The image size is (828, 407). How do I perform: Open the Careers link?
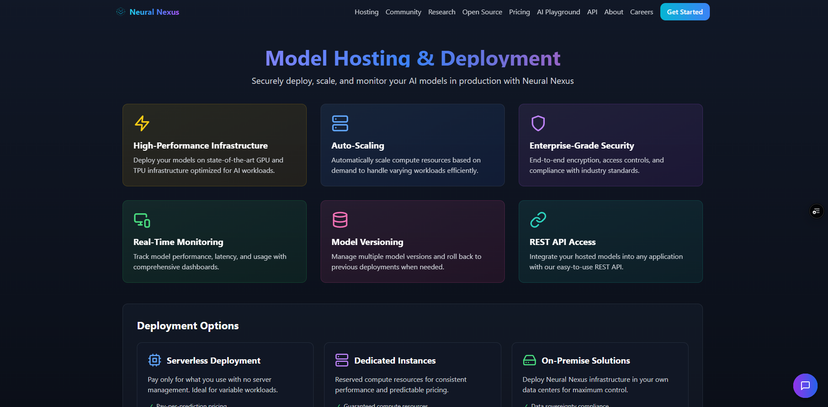(641, 12)
